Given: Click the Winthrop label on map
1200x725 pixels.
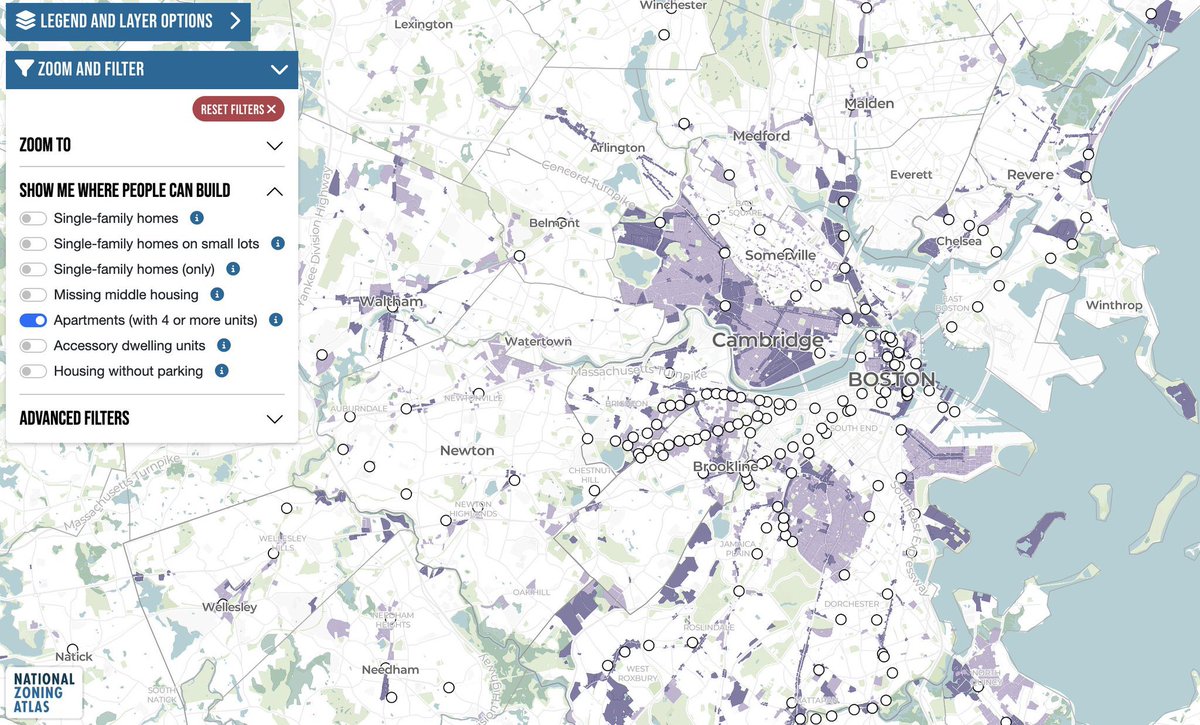Looking at the screenshot, I should click(x=1114, y=305).
